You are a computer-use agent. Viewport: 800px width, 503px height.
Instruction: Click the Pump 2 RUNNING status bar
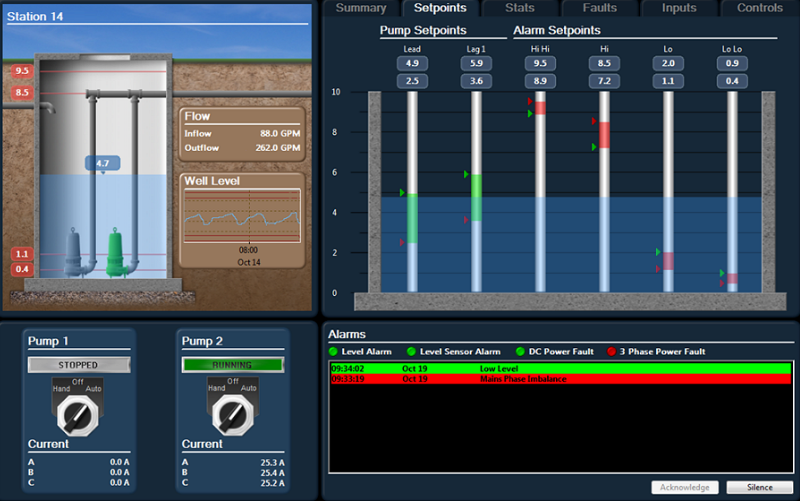coord(233,365)
